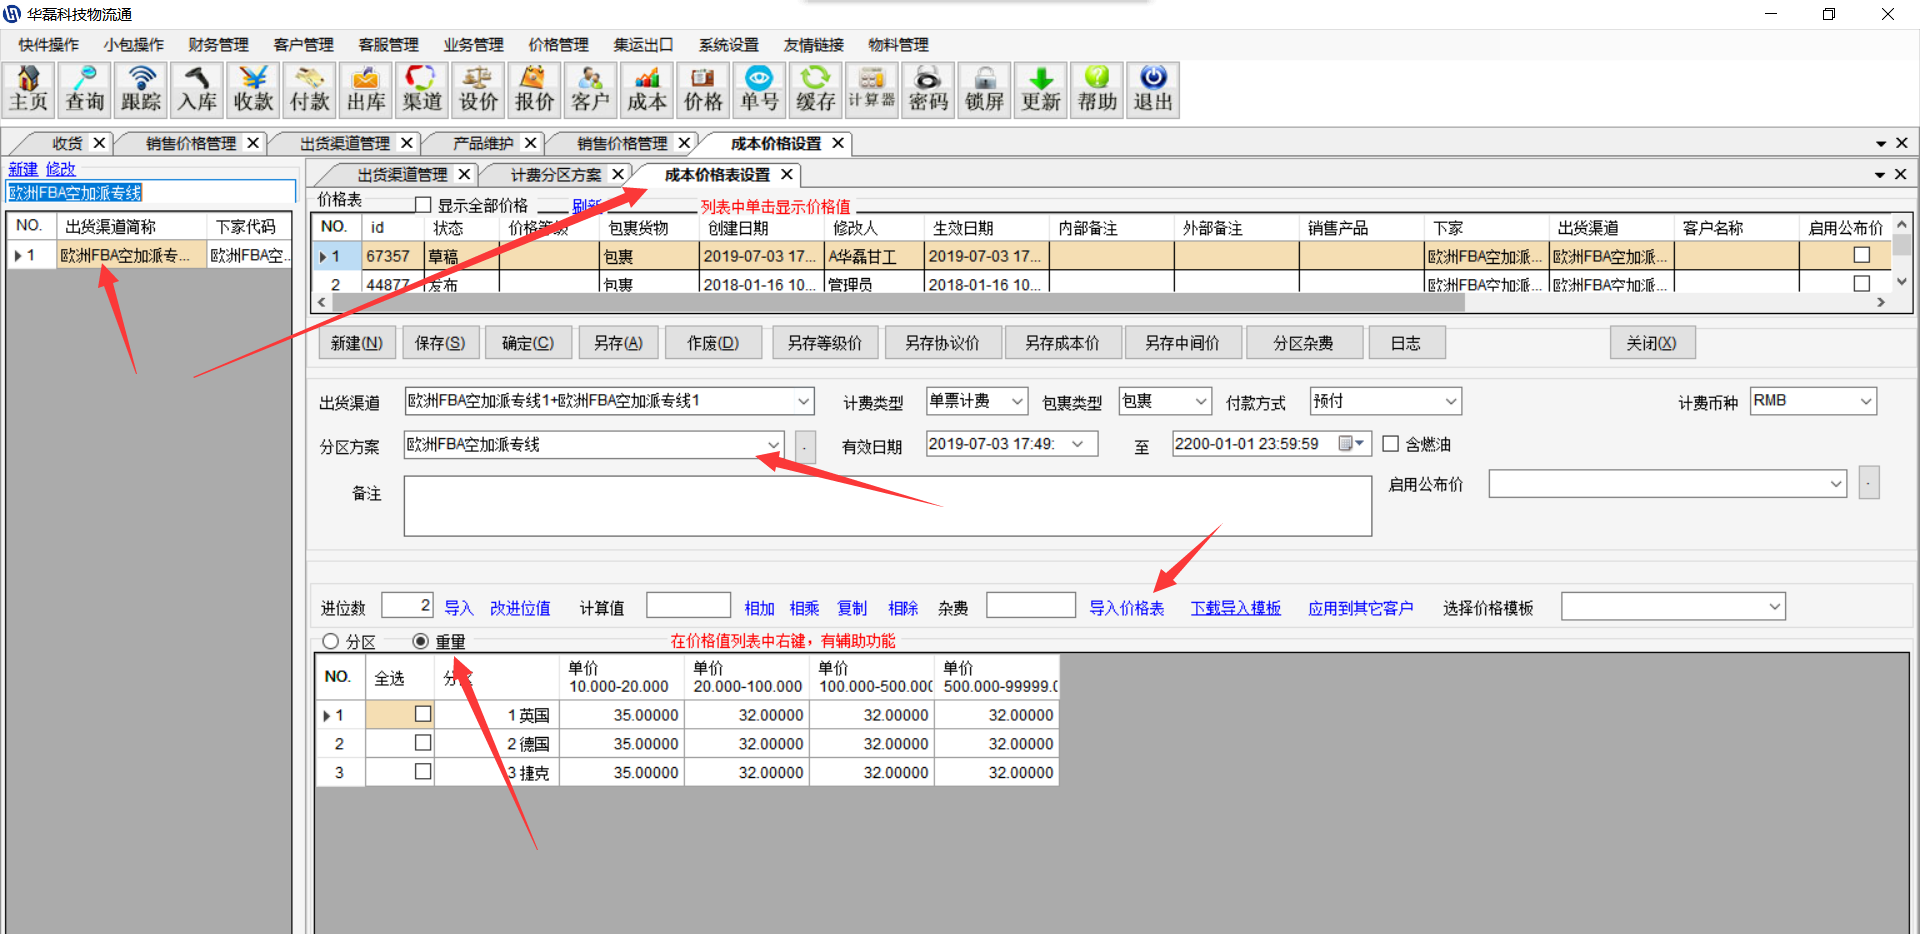The image size is (1920, 934).
Task: Click the 更新 green download arrow icon
Action: coord(1040,90)
